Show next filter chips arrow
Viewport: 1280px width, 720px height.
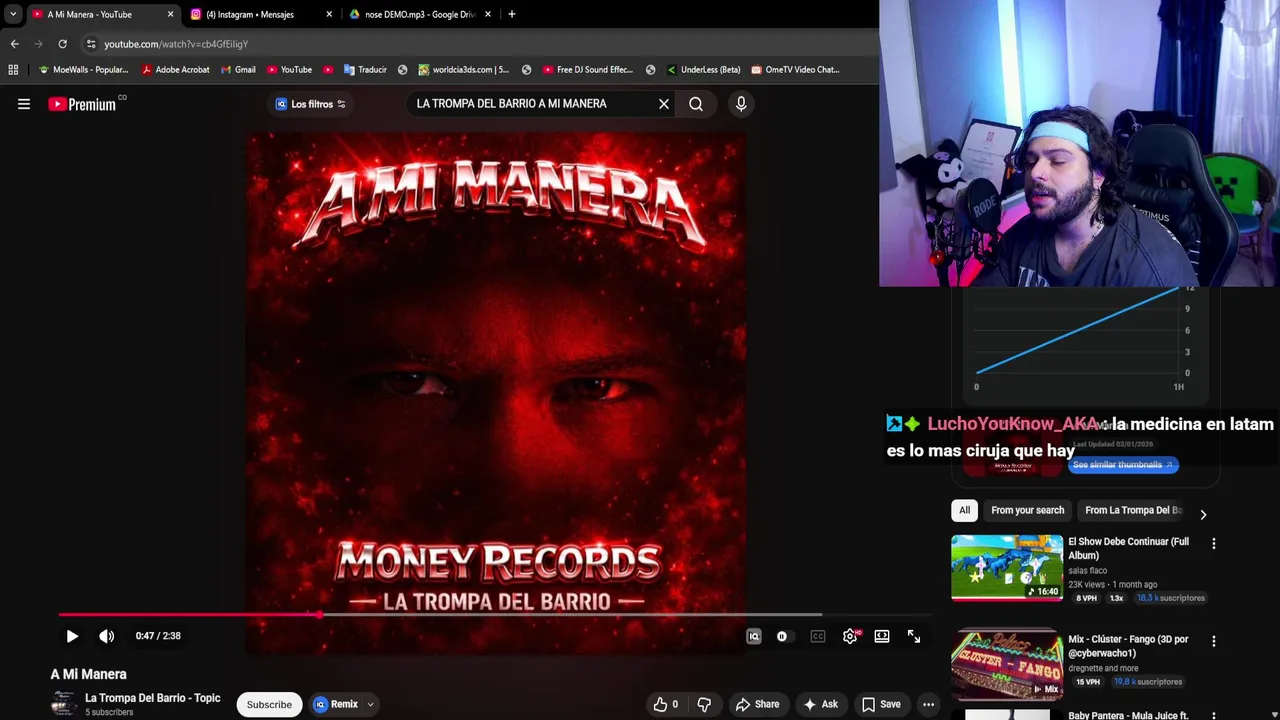tap(1203, 514)
